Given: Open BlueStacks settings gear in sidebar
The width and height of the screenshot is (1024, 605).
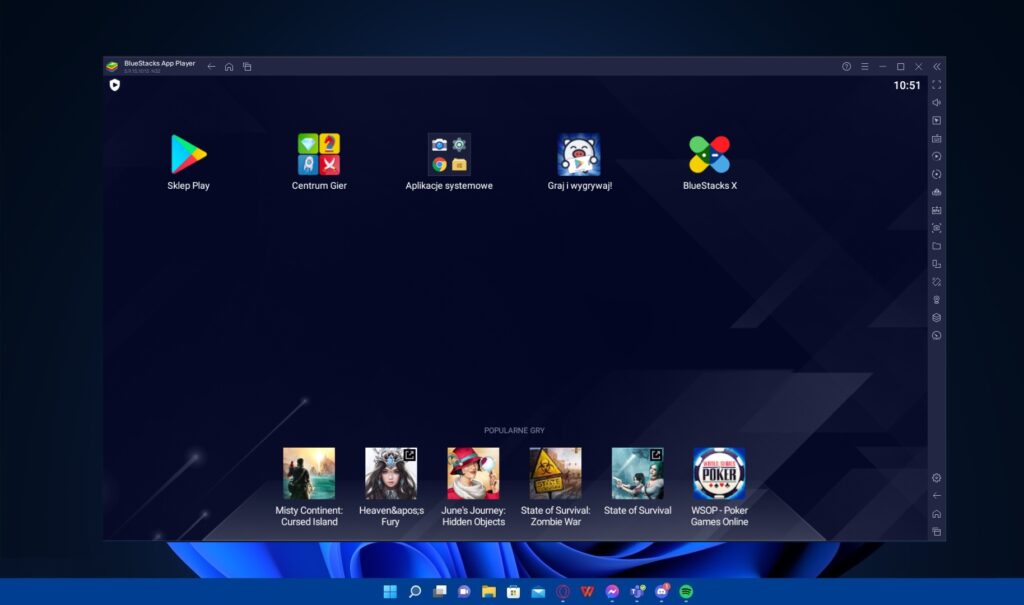Looking at the screenshot, I should coord(936,478).
